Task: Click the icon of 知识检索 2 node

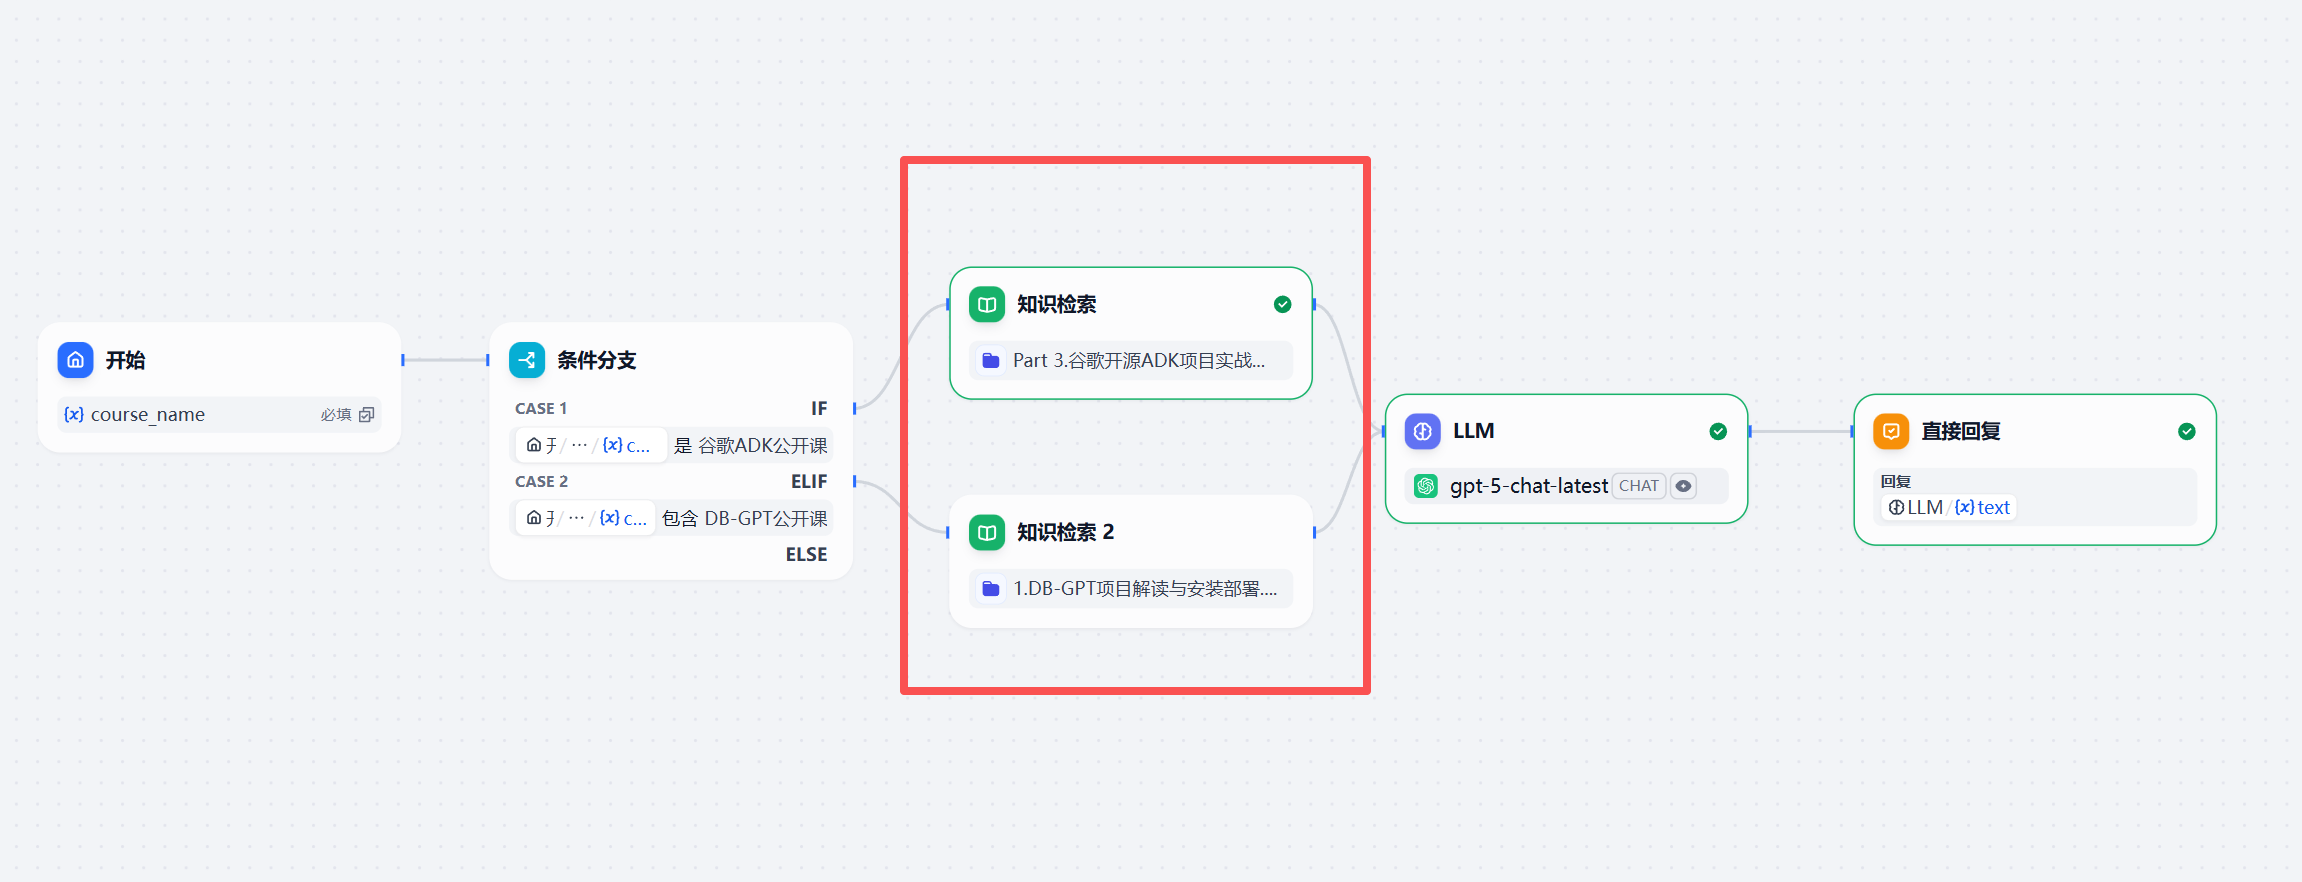Action: click(987, 532)
